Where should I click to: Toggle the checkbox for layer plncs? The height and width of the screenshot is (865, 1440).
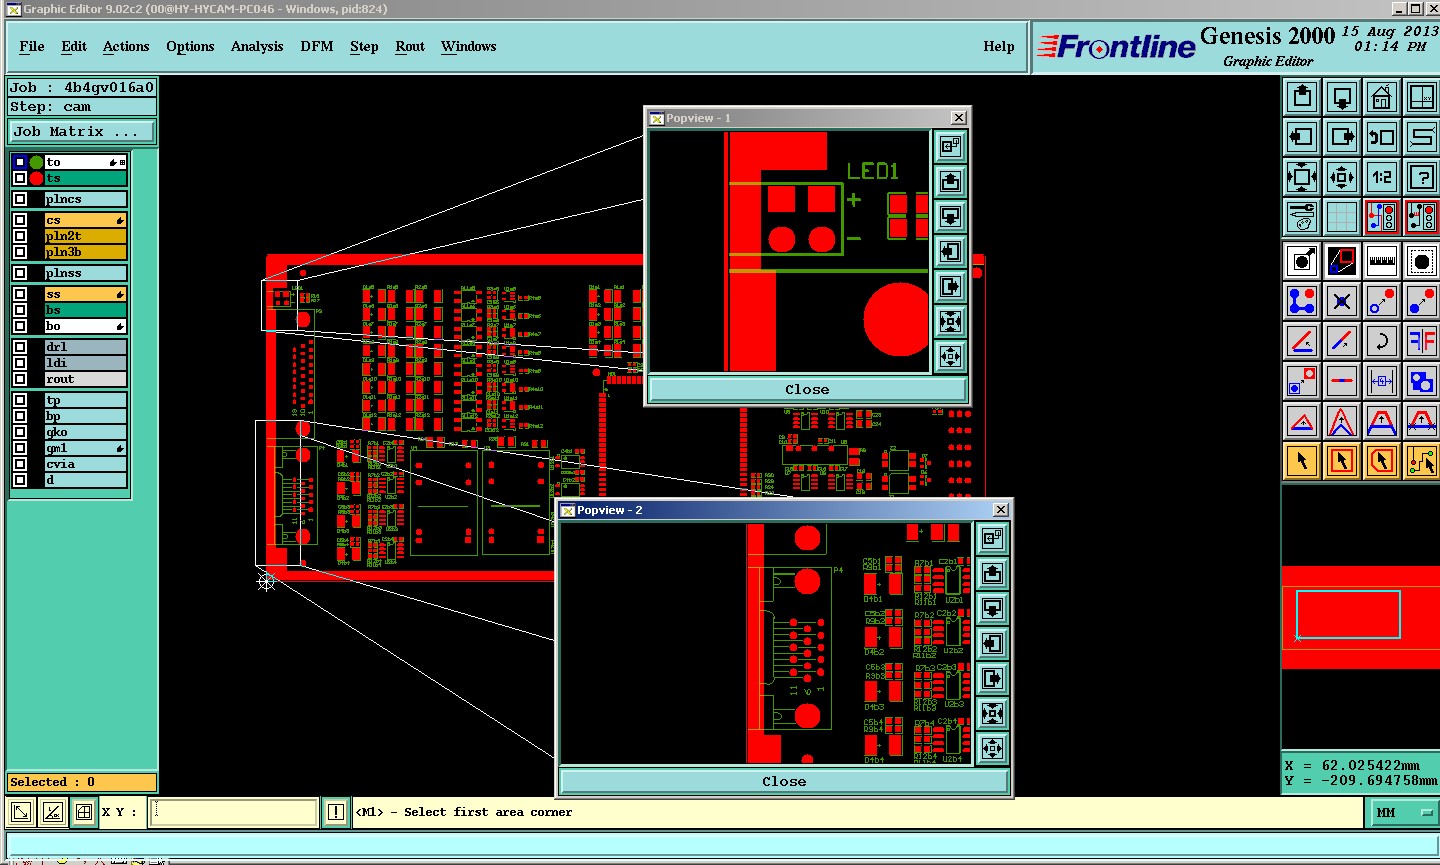click(20, 199)
